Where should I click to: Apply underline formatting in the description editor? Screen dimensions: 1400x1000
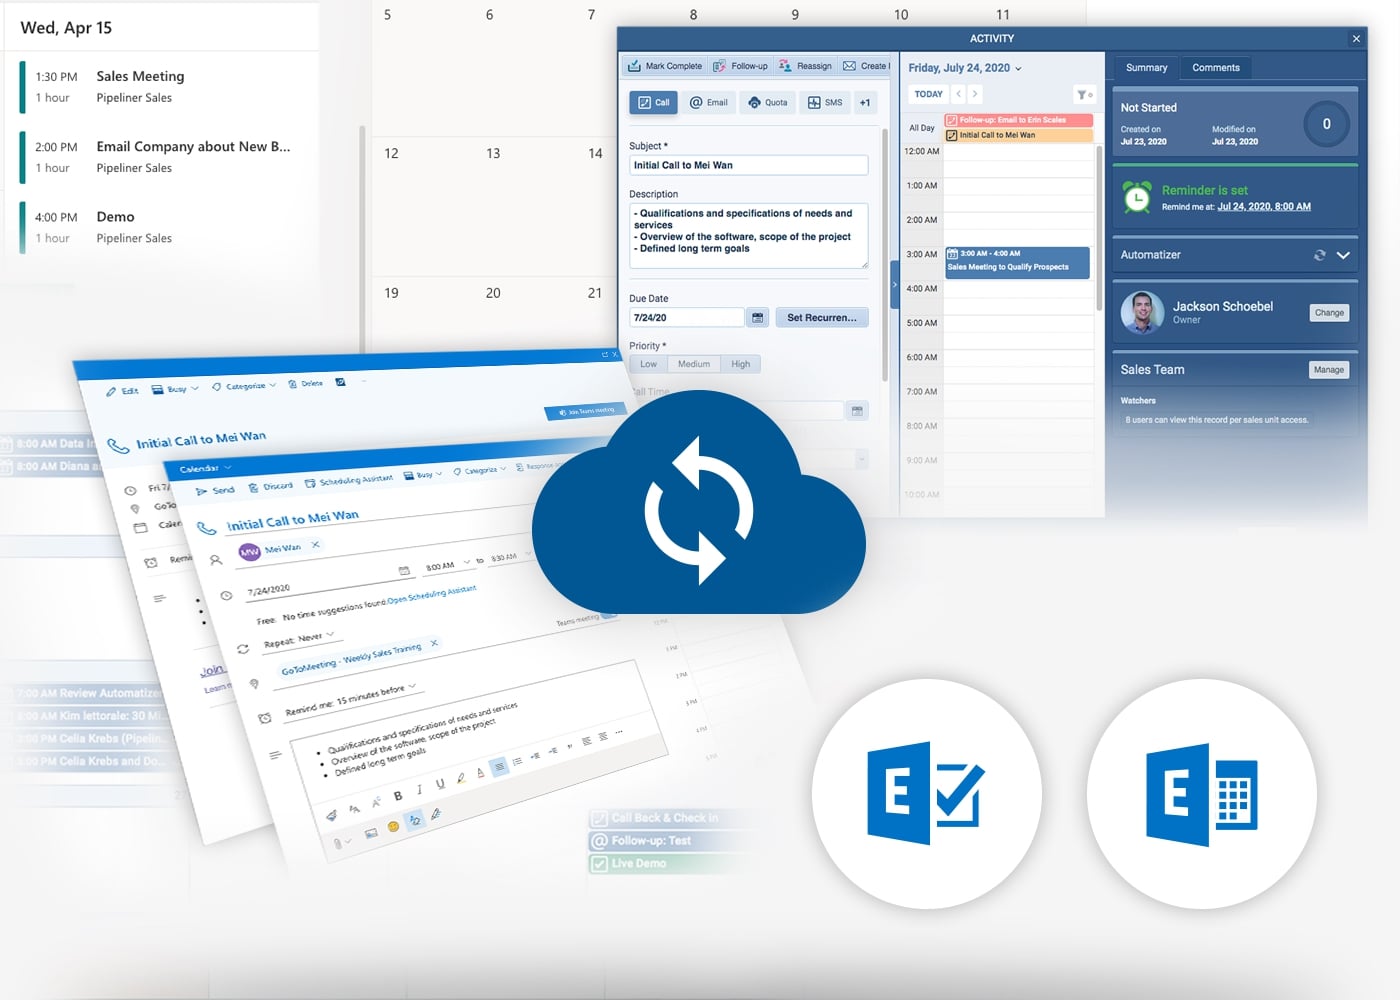pyautogui.click(x=440, y=786)
